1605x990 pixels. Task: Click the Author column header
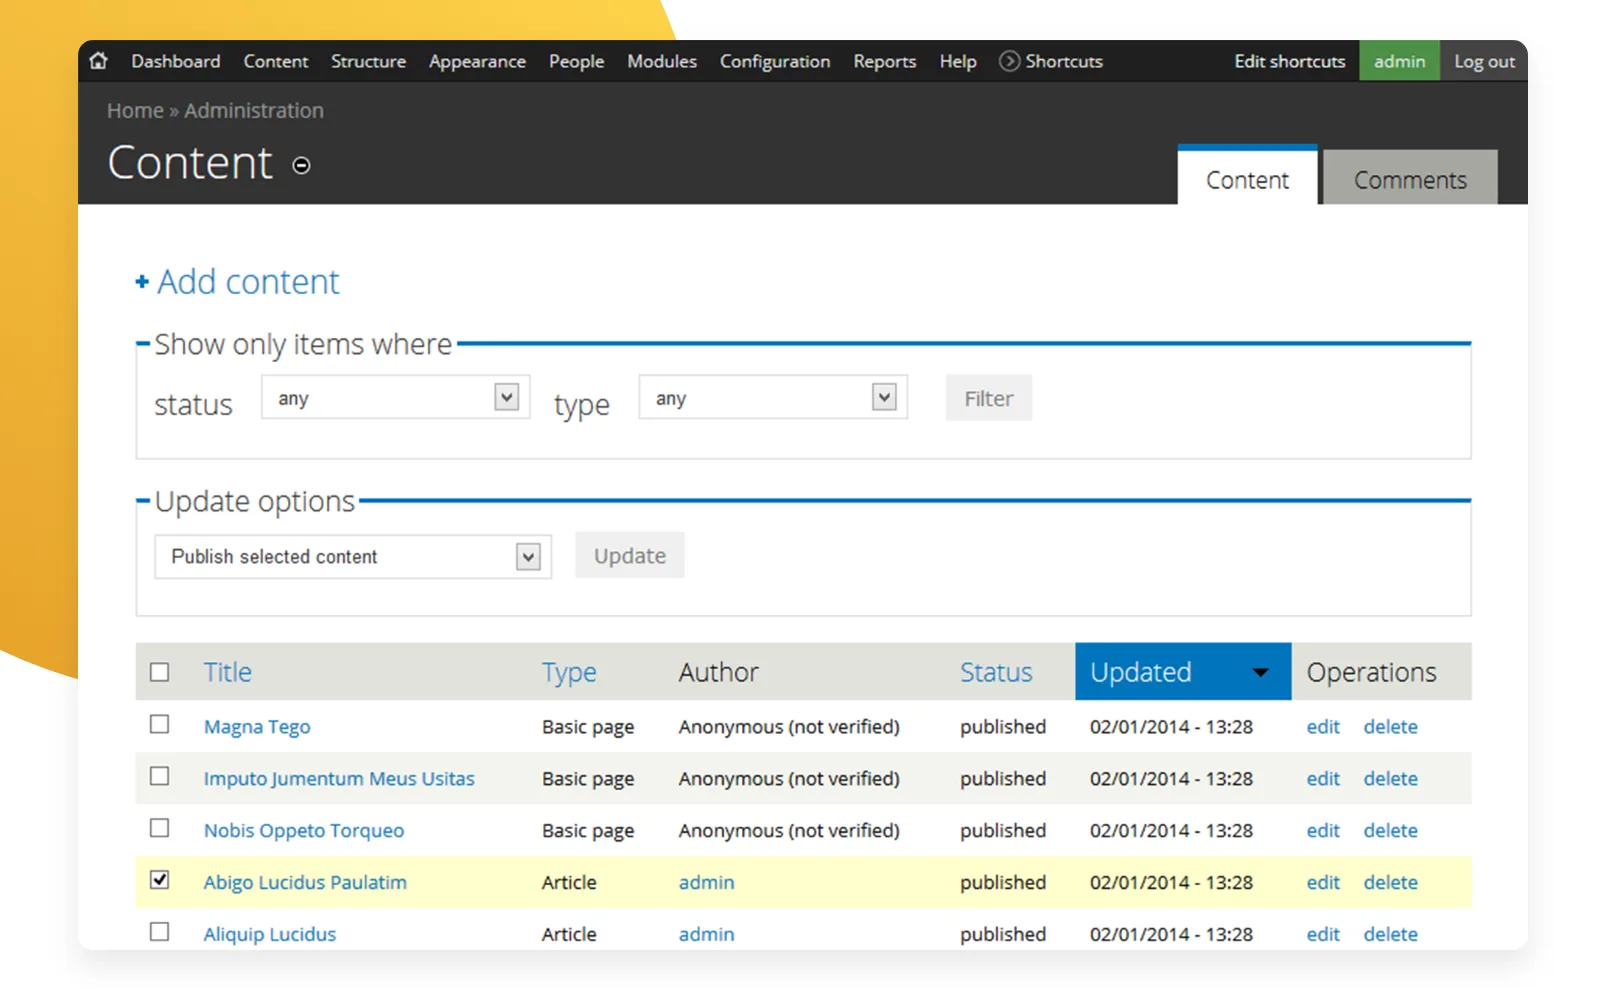click(718, 672)
